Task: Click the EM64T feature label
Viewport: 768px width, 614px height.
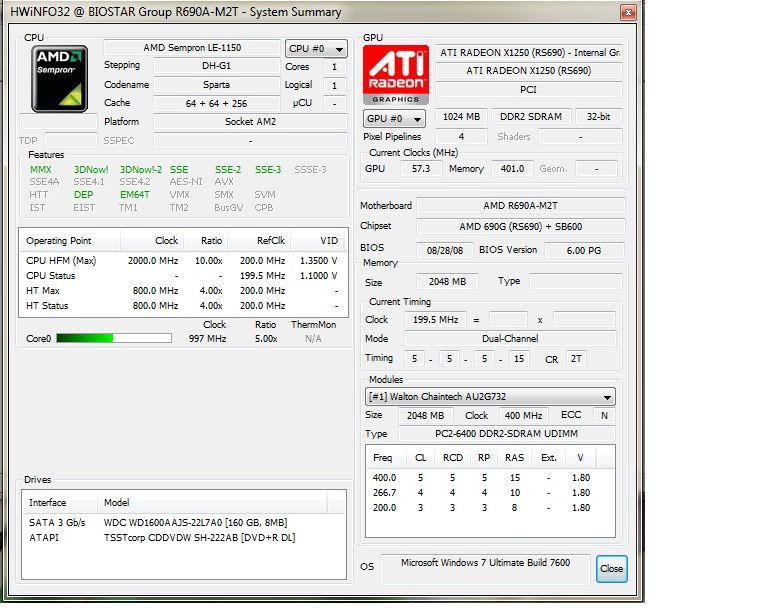Action: [x=135, y=194]
